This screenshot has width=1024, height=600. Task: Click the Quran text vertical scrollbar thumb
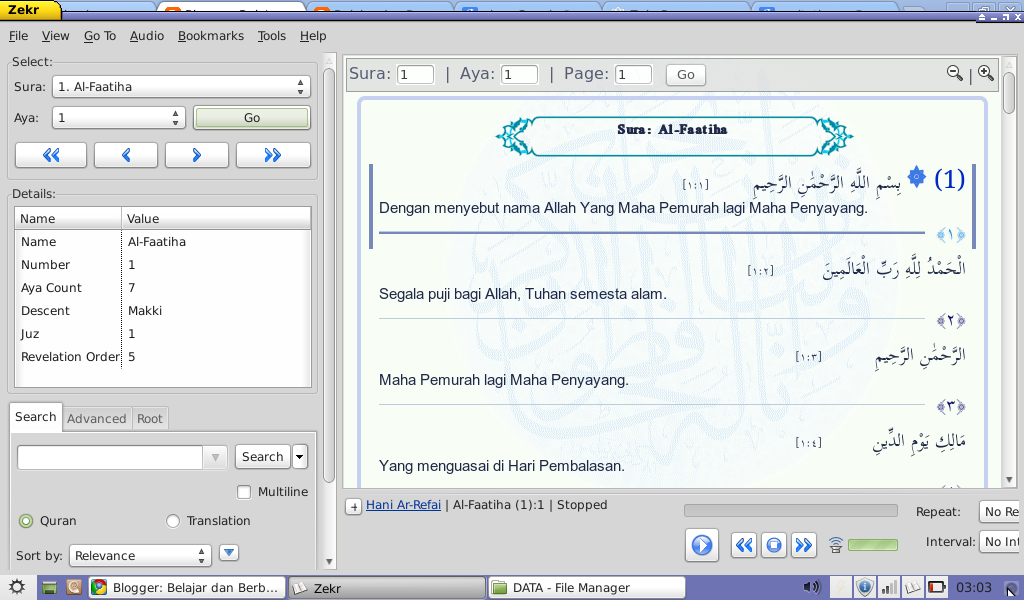(x=1009, y=92)
